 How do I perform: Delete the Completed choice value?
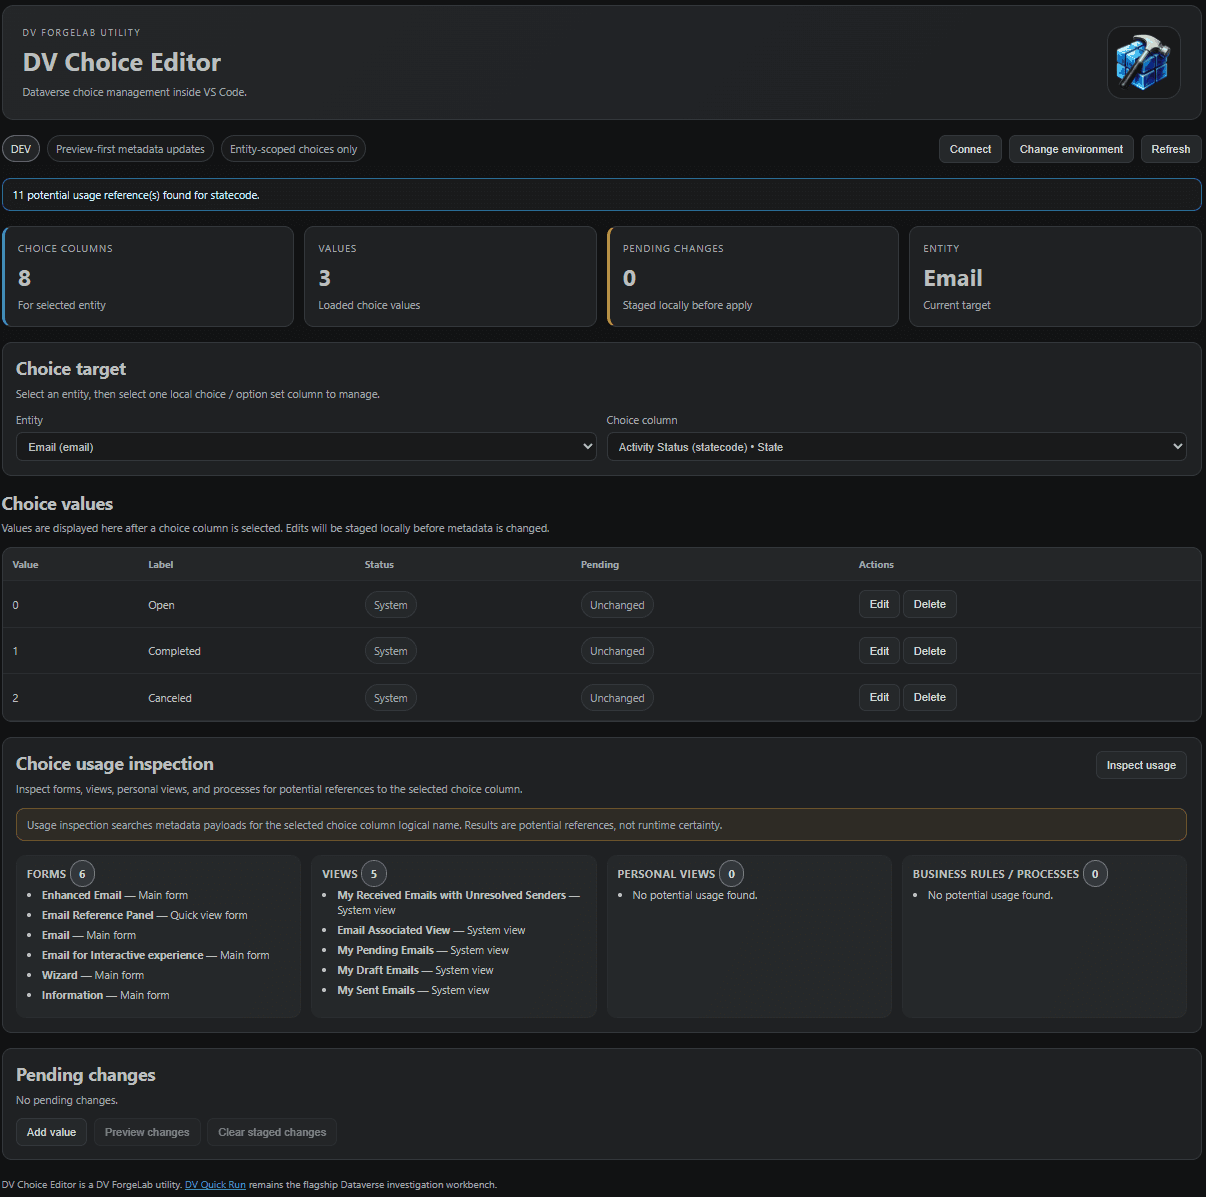(x=929, y=651)
